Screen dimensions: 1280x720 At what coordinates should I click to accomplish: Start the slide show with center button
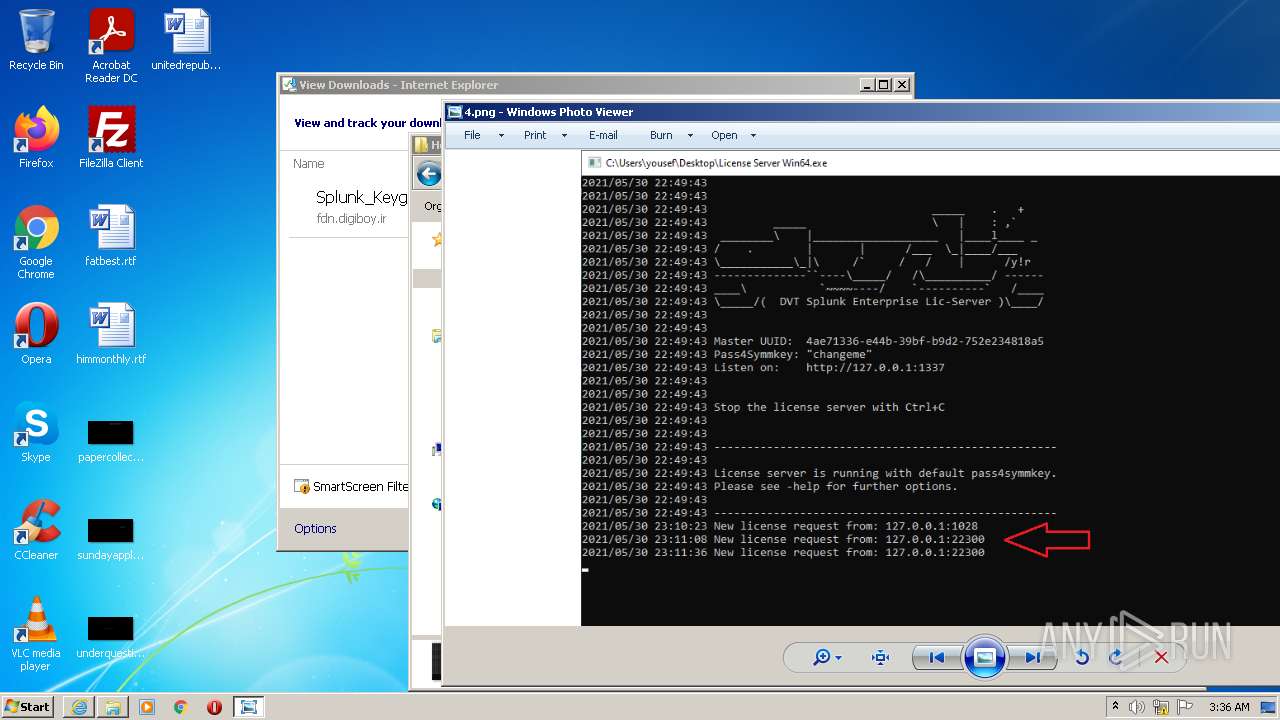coord(984,657)
